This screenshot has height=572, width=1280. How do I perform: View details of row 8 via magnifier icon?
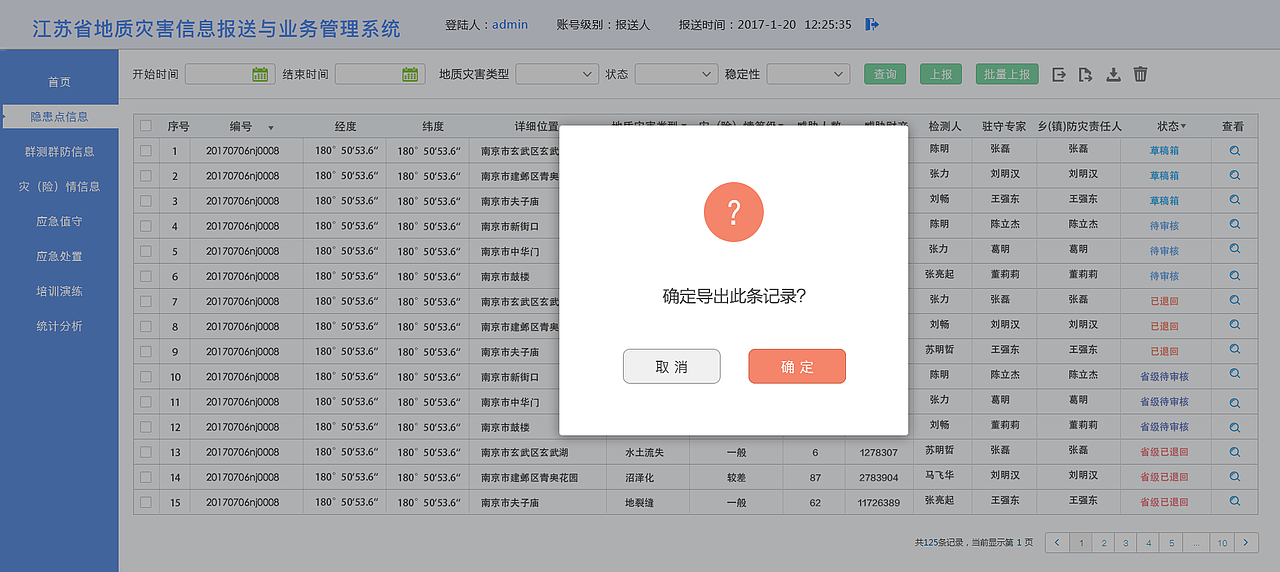[1235, 325]
